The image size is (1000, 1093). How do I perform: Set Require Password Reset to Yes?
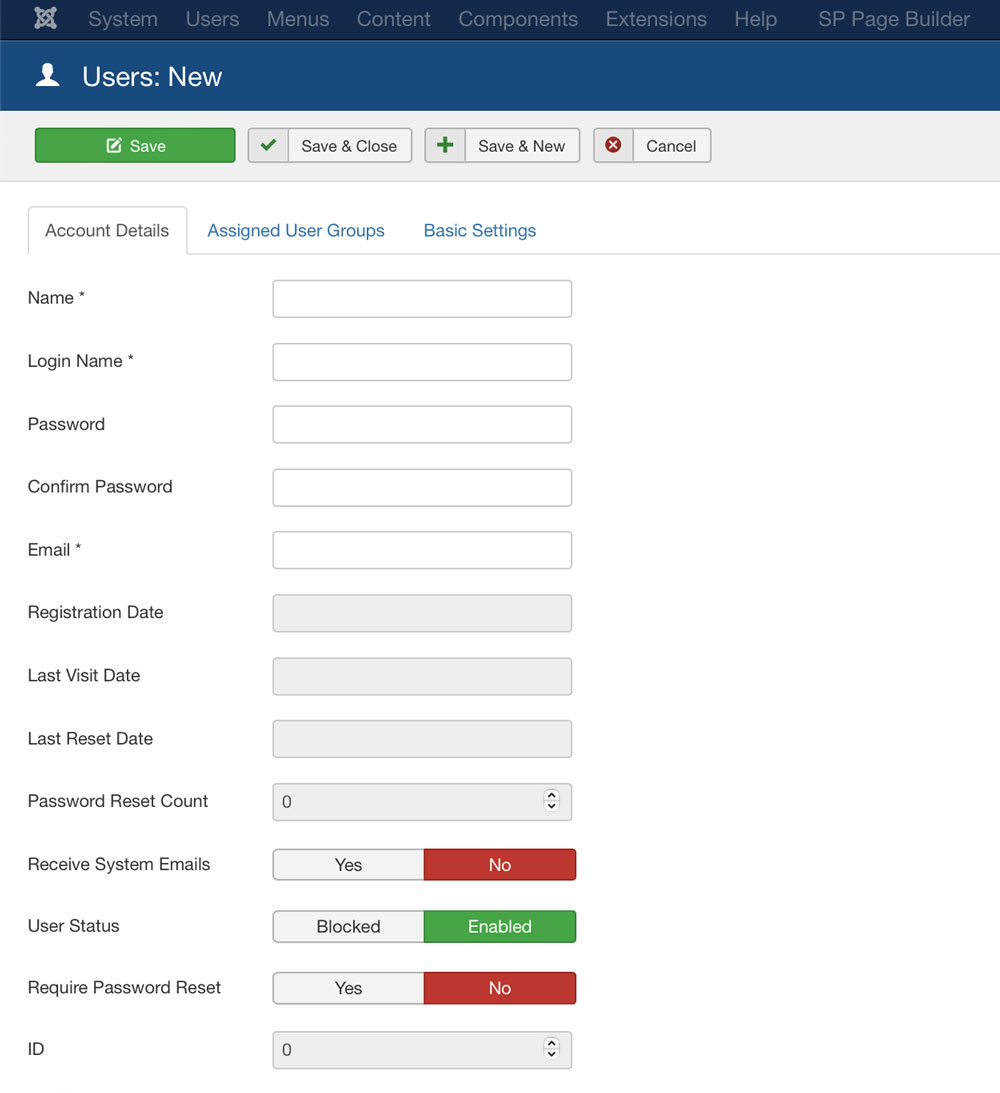(348, 988)
